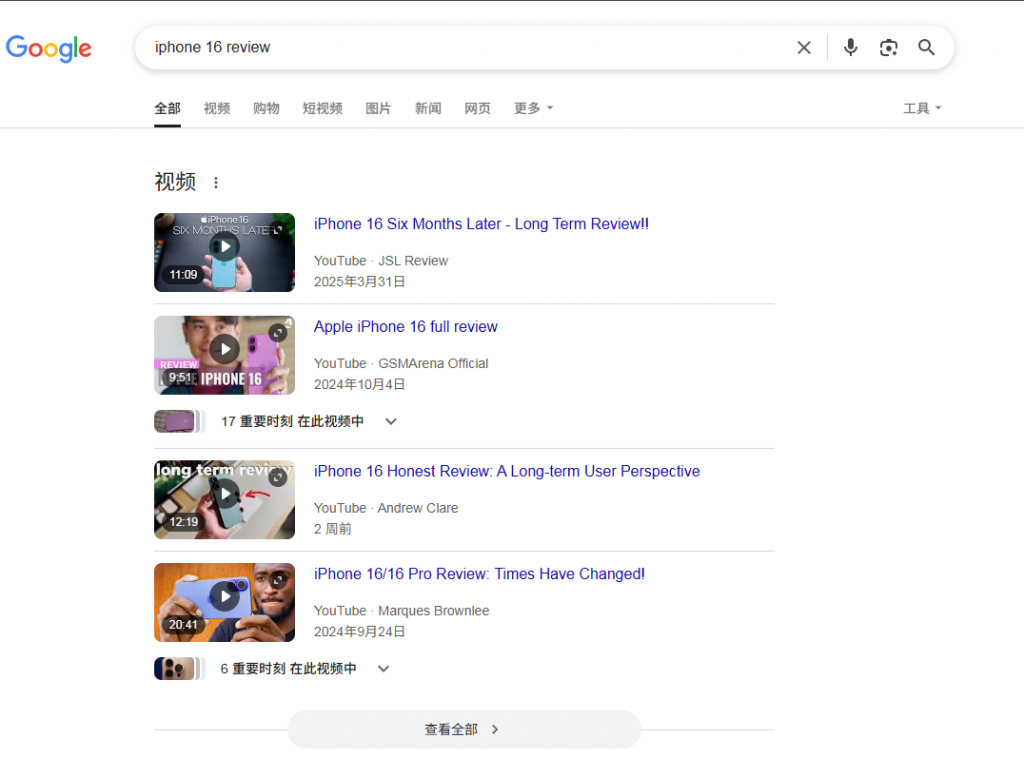1024x758 pixels.
Task: Open iPhone 16 Six Months Later link
Action: pos(481,224)
